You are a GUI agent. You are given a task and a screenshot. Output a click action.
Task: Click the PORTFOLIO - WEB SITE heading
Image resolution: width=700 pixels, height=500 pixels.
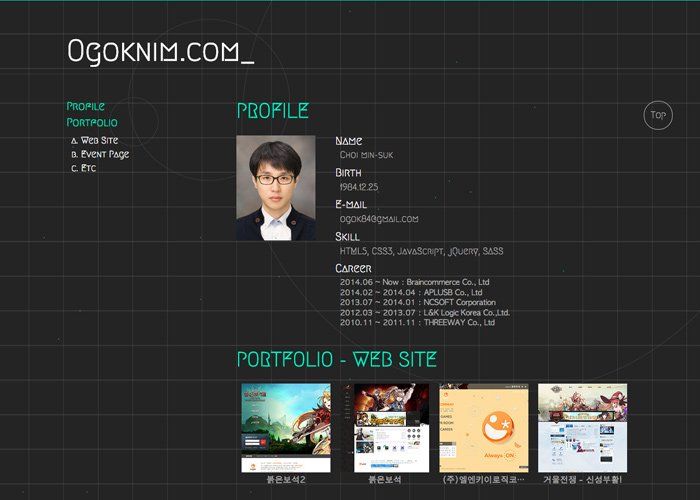tap(337, 359)
